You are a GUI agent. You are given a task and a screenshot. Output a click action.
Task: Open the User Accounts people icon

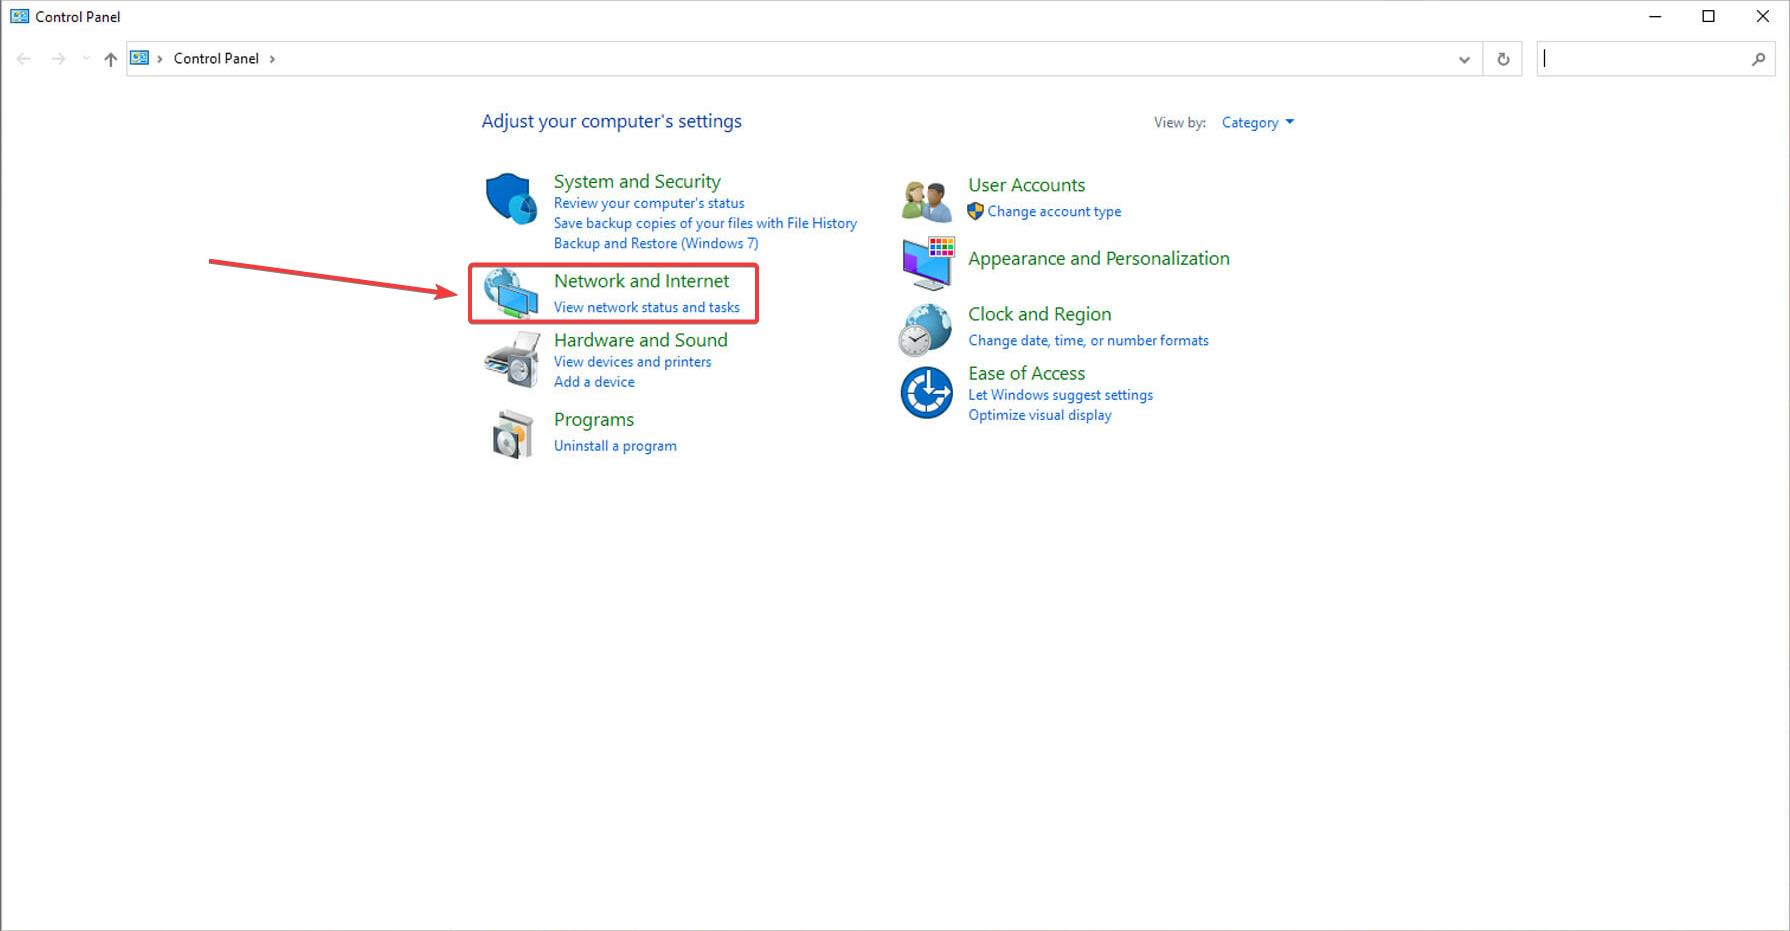(926, 200)
